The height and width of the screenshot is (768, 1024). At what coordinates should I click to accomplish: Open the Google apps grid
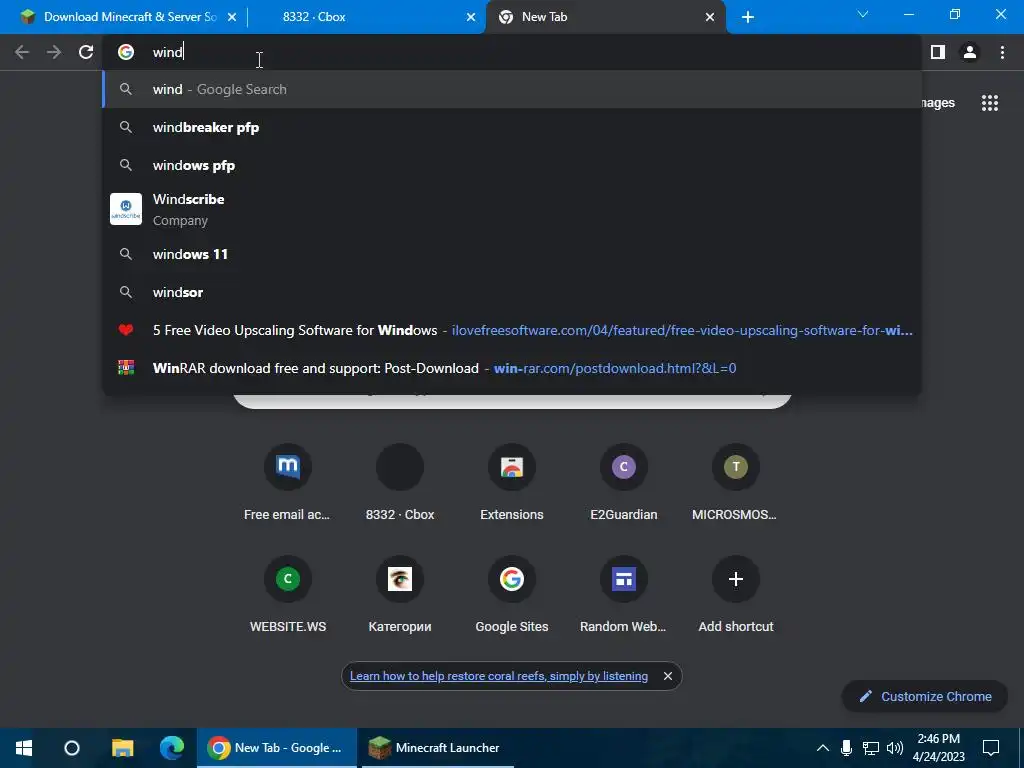[x=989, y=103]
